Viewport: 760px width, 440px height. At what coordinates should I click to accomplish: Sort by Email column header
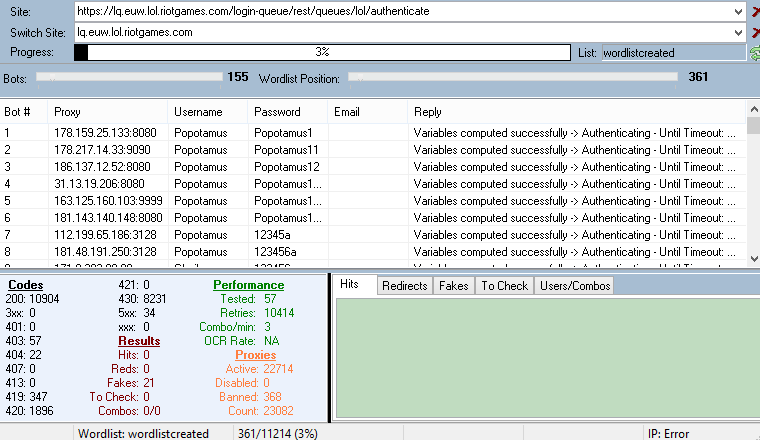click(368, 112)
